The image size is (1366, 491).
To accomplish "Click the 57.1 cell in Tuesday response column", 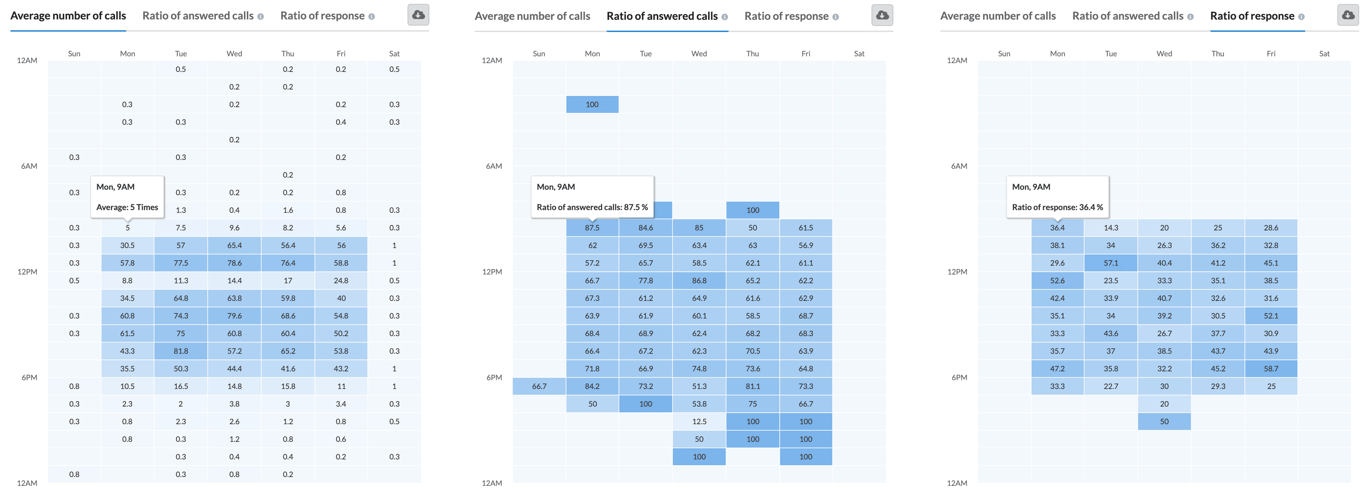I will pos(1111,263).
